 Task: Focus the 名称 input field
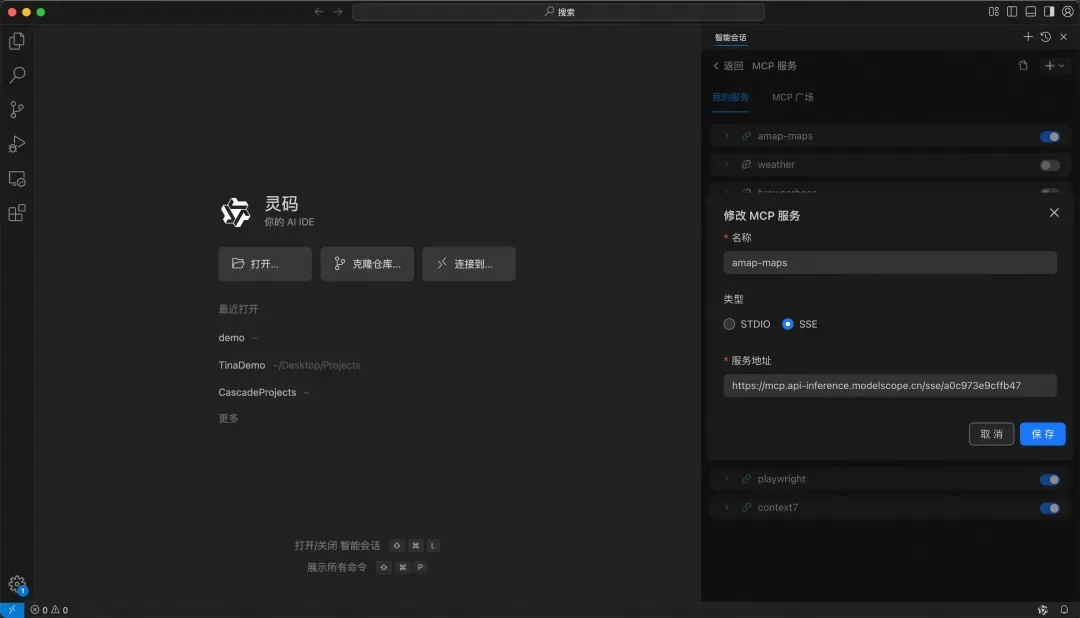[x=889, y=262]
